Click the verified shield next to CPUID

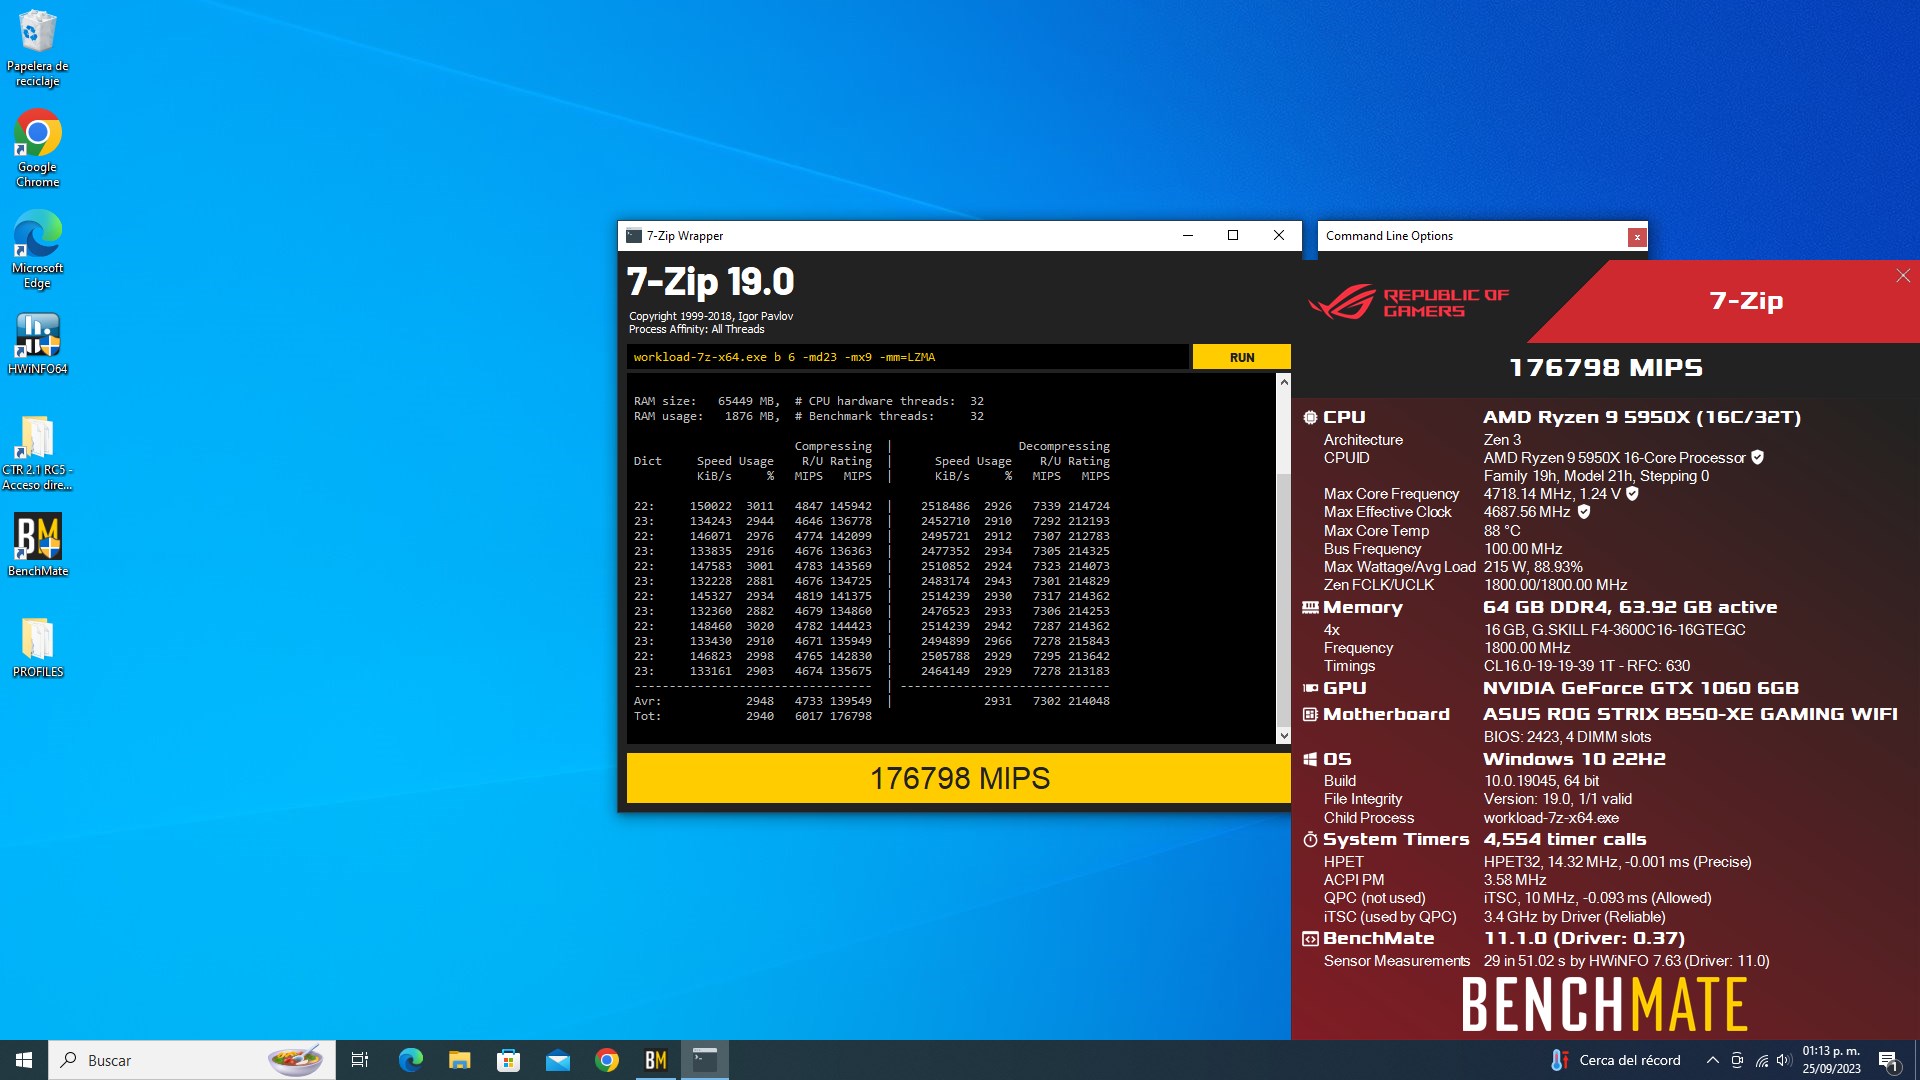[1757, 457]
